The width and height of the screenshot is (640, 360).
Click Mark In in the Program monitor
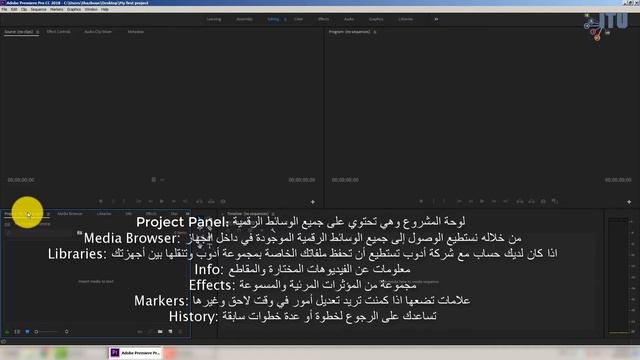click(433, 201)
